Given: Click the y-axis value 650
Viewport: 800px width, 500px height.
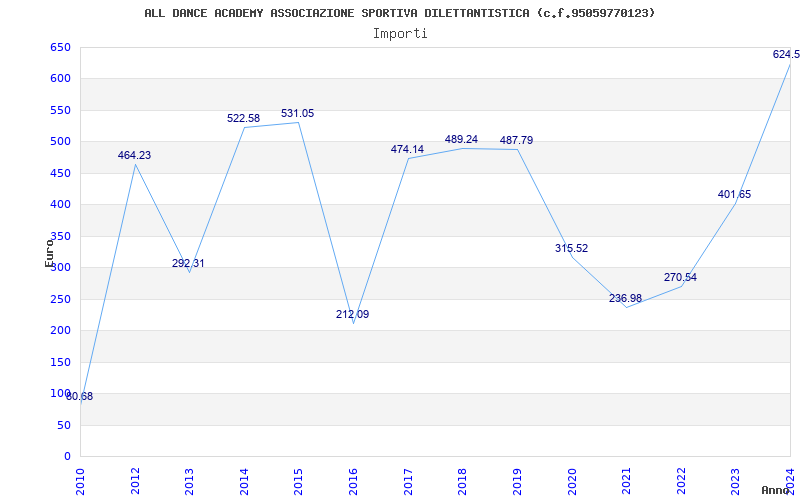Looking at the screenshot, I should [x=60, y=47].
